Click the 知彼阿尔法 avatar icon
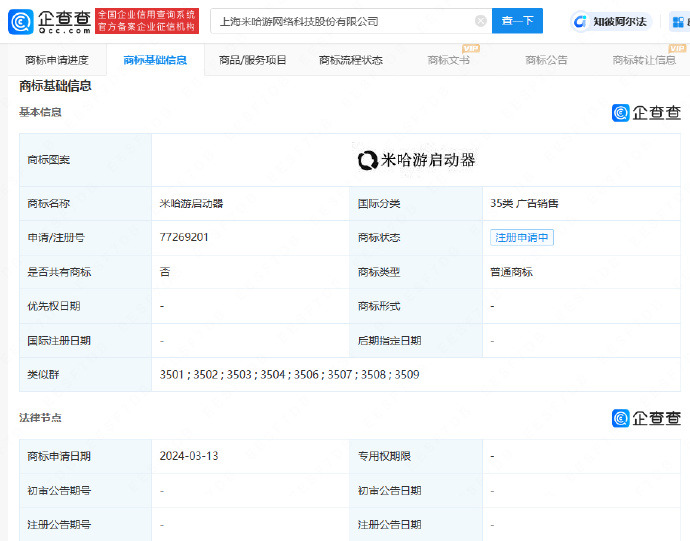690x541 pixels. point(581,21)
